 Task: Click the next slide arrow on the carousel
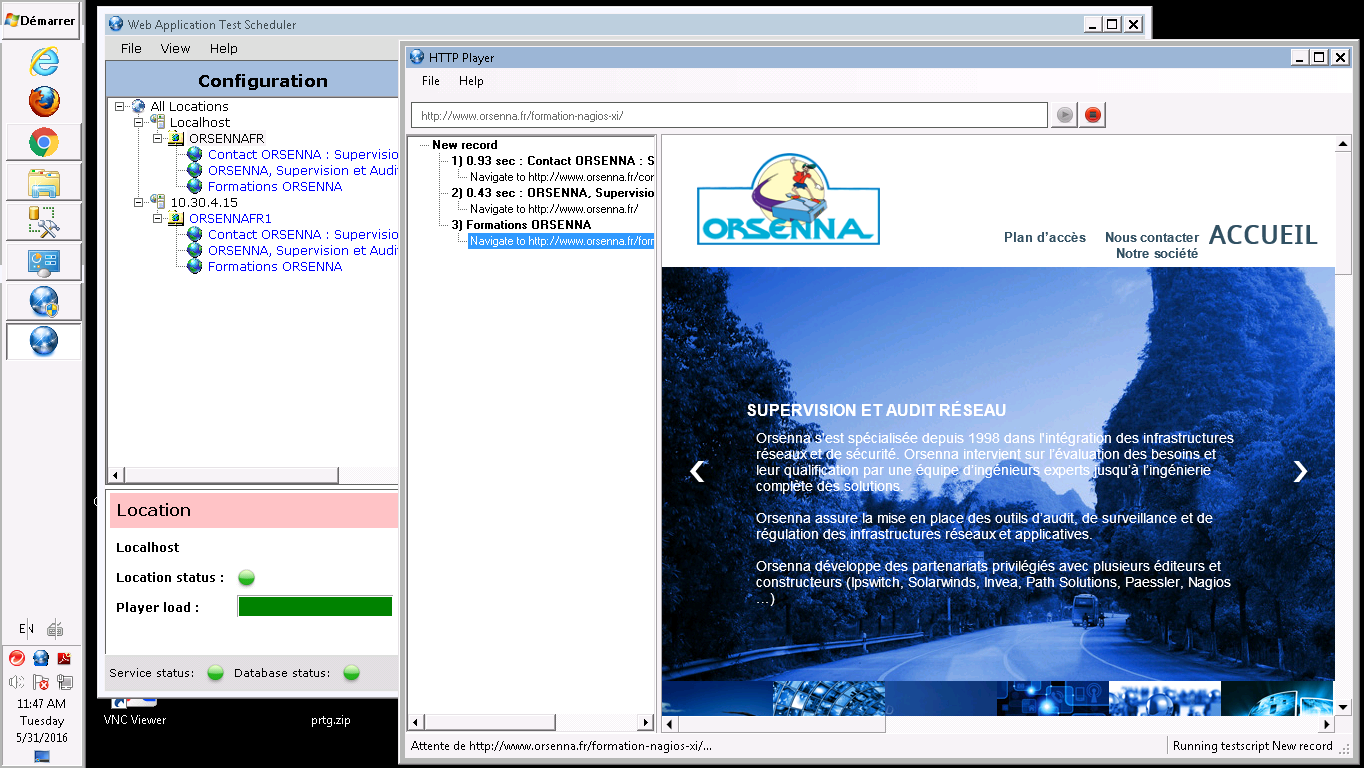(x=1300, y=471)
